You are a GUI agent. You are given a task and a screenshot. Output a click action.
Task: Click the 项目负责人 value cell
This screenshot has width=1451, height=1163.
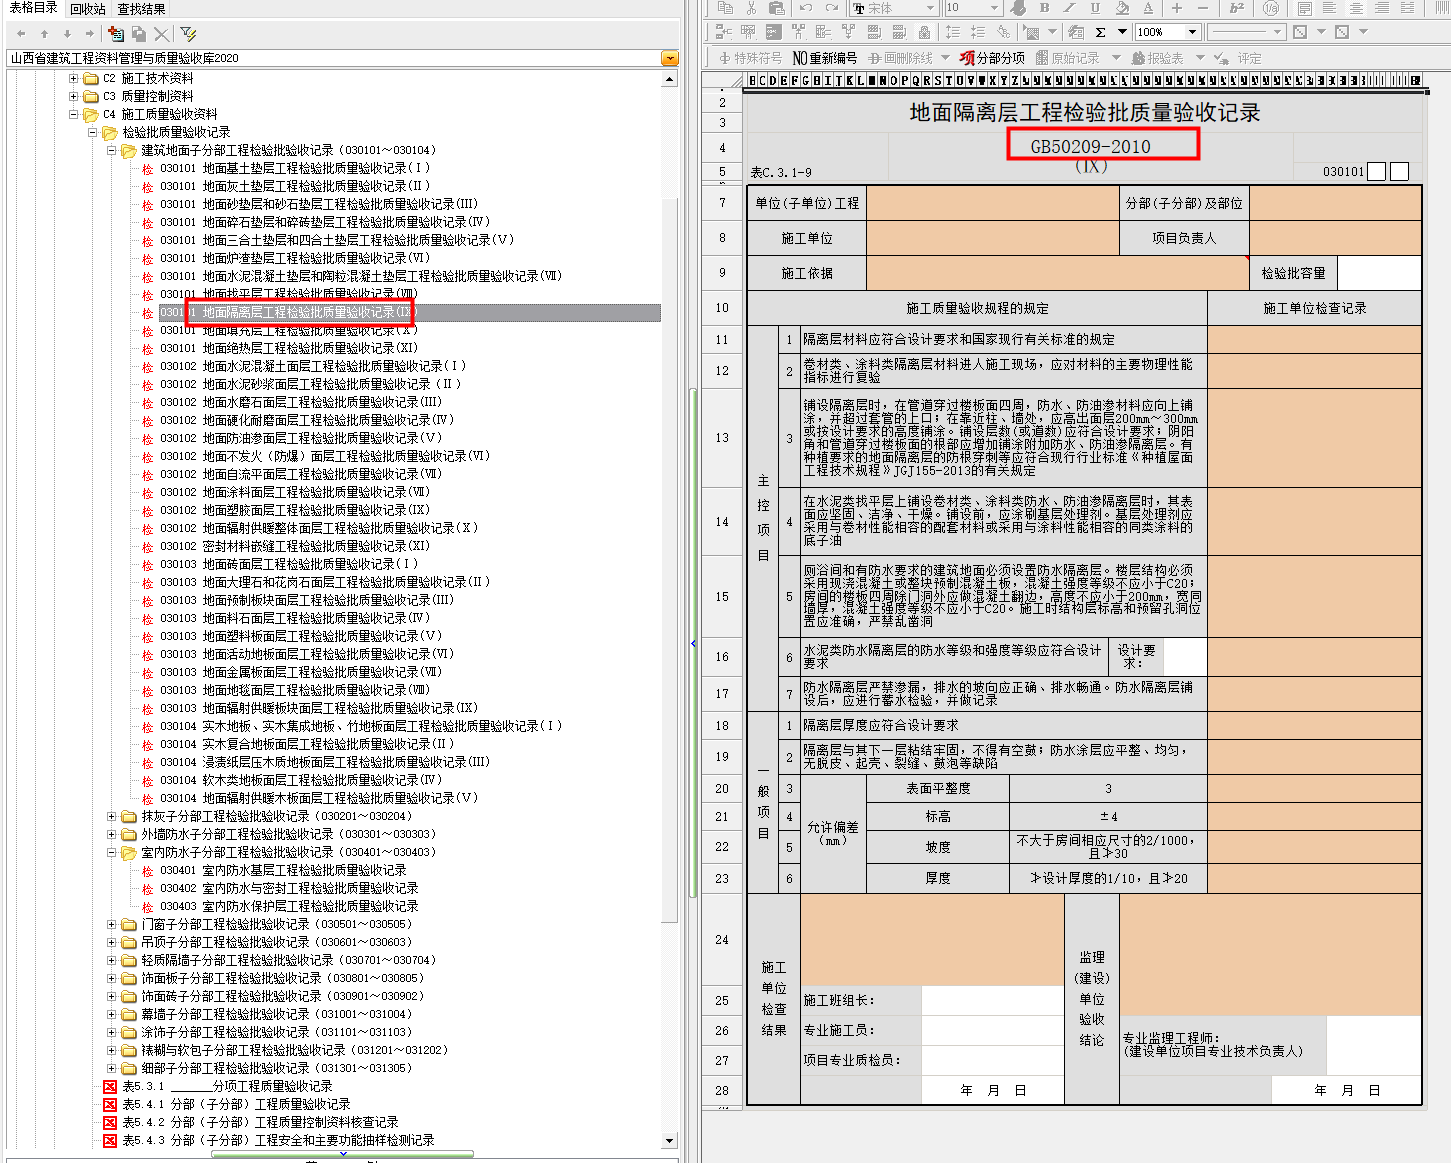[1335, 238]
